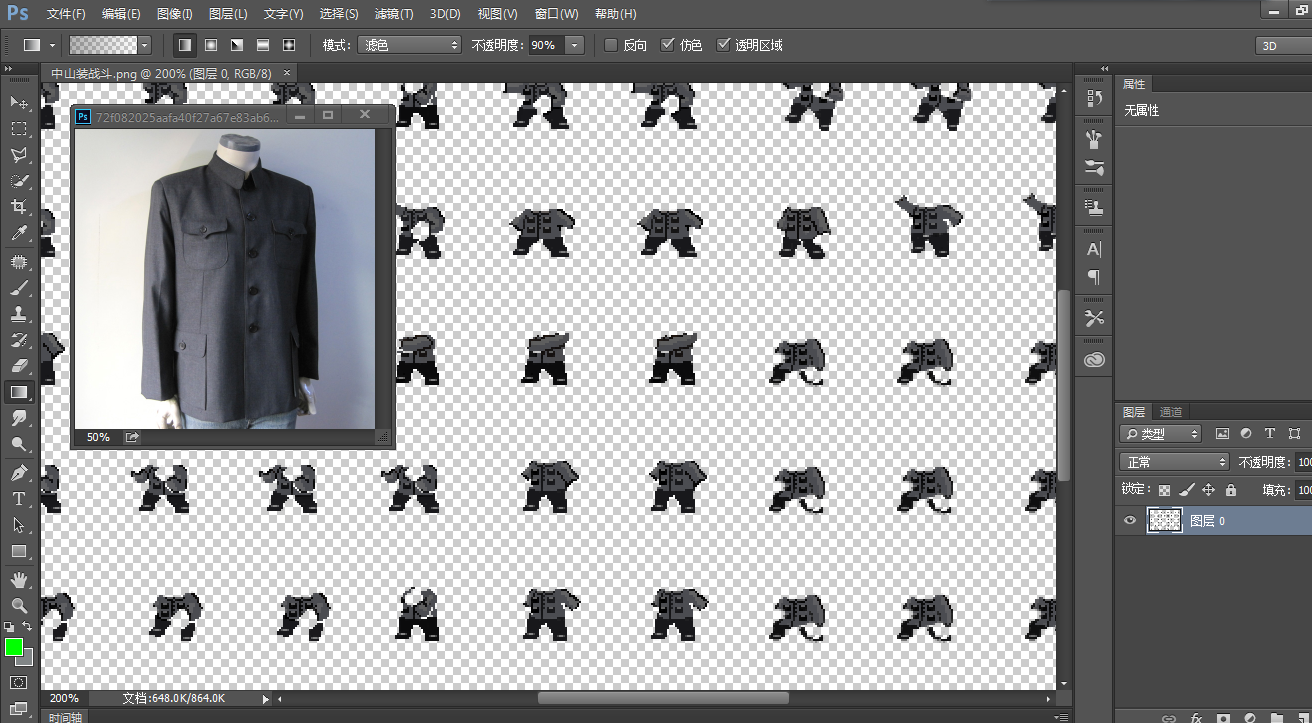Toggle the 仿色 checkbox

point(668,45)
